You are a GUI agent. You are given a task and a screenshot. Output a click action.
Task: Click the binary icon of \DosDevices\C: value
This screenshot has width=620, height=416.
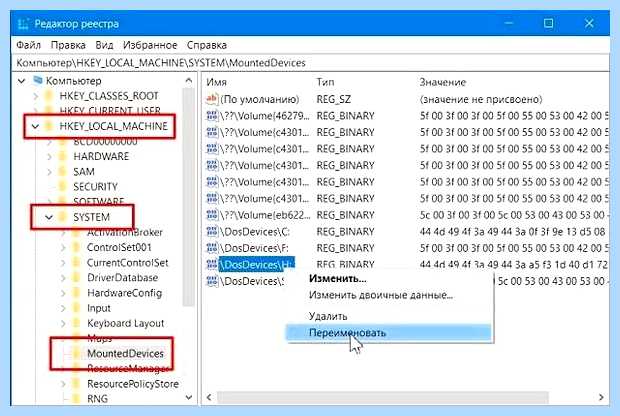point(212,232)
